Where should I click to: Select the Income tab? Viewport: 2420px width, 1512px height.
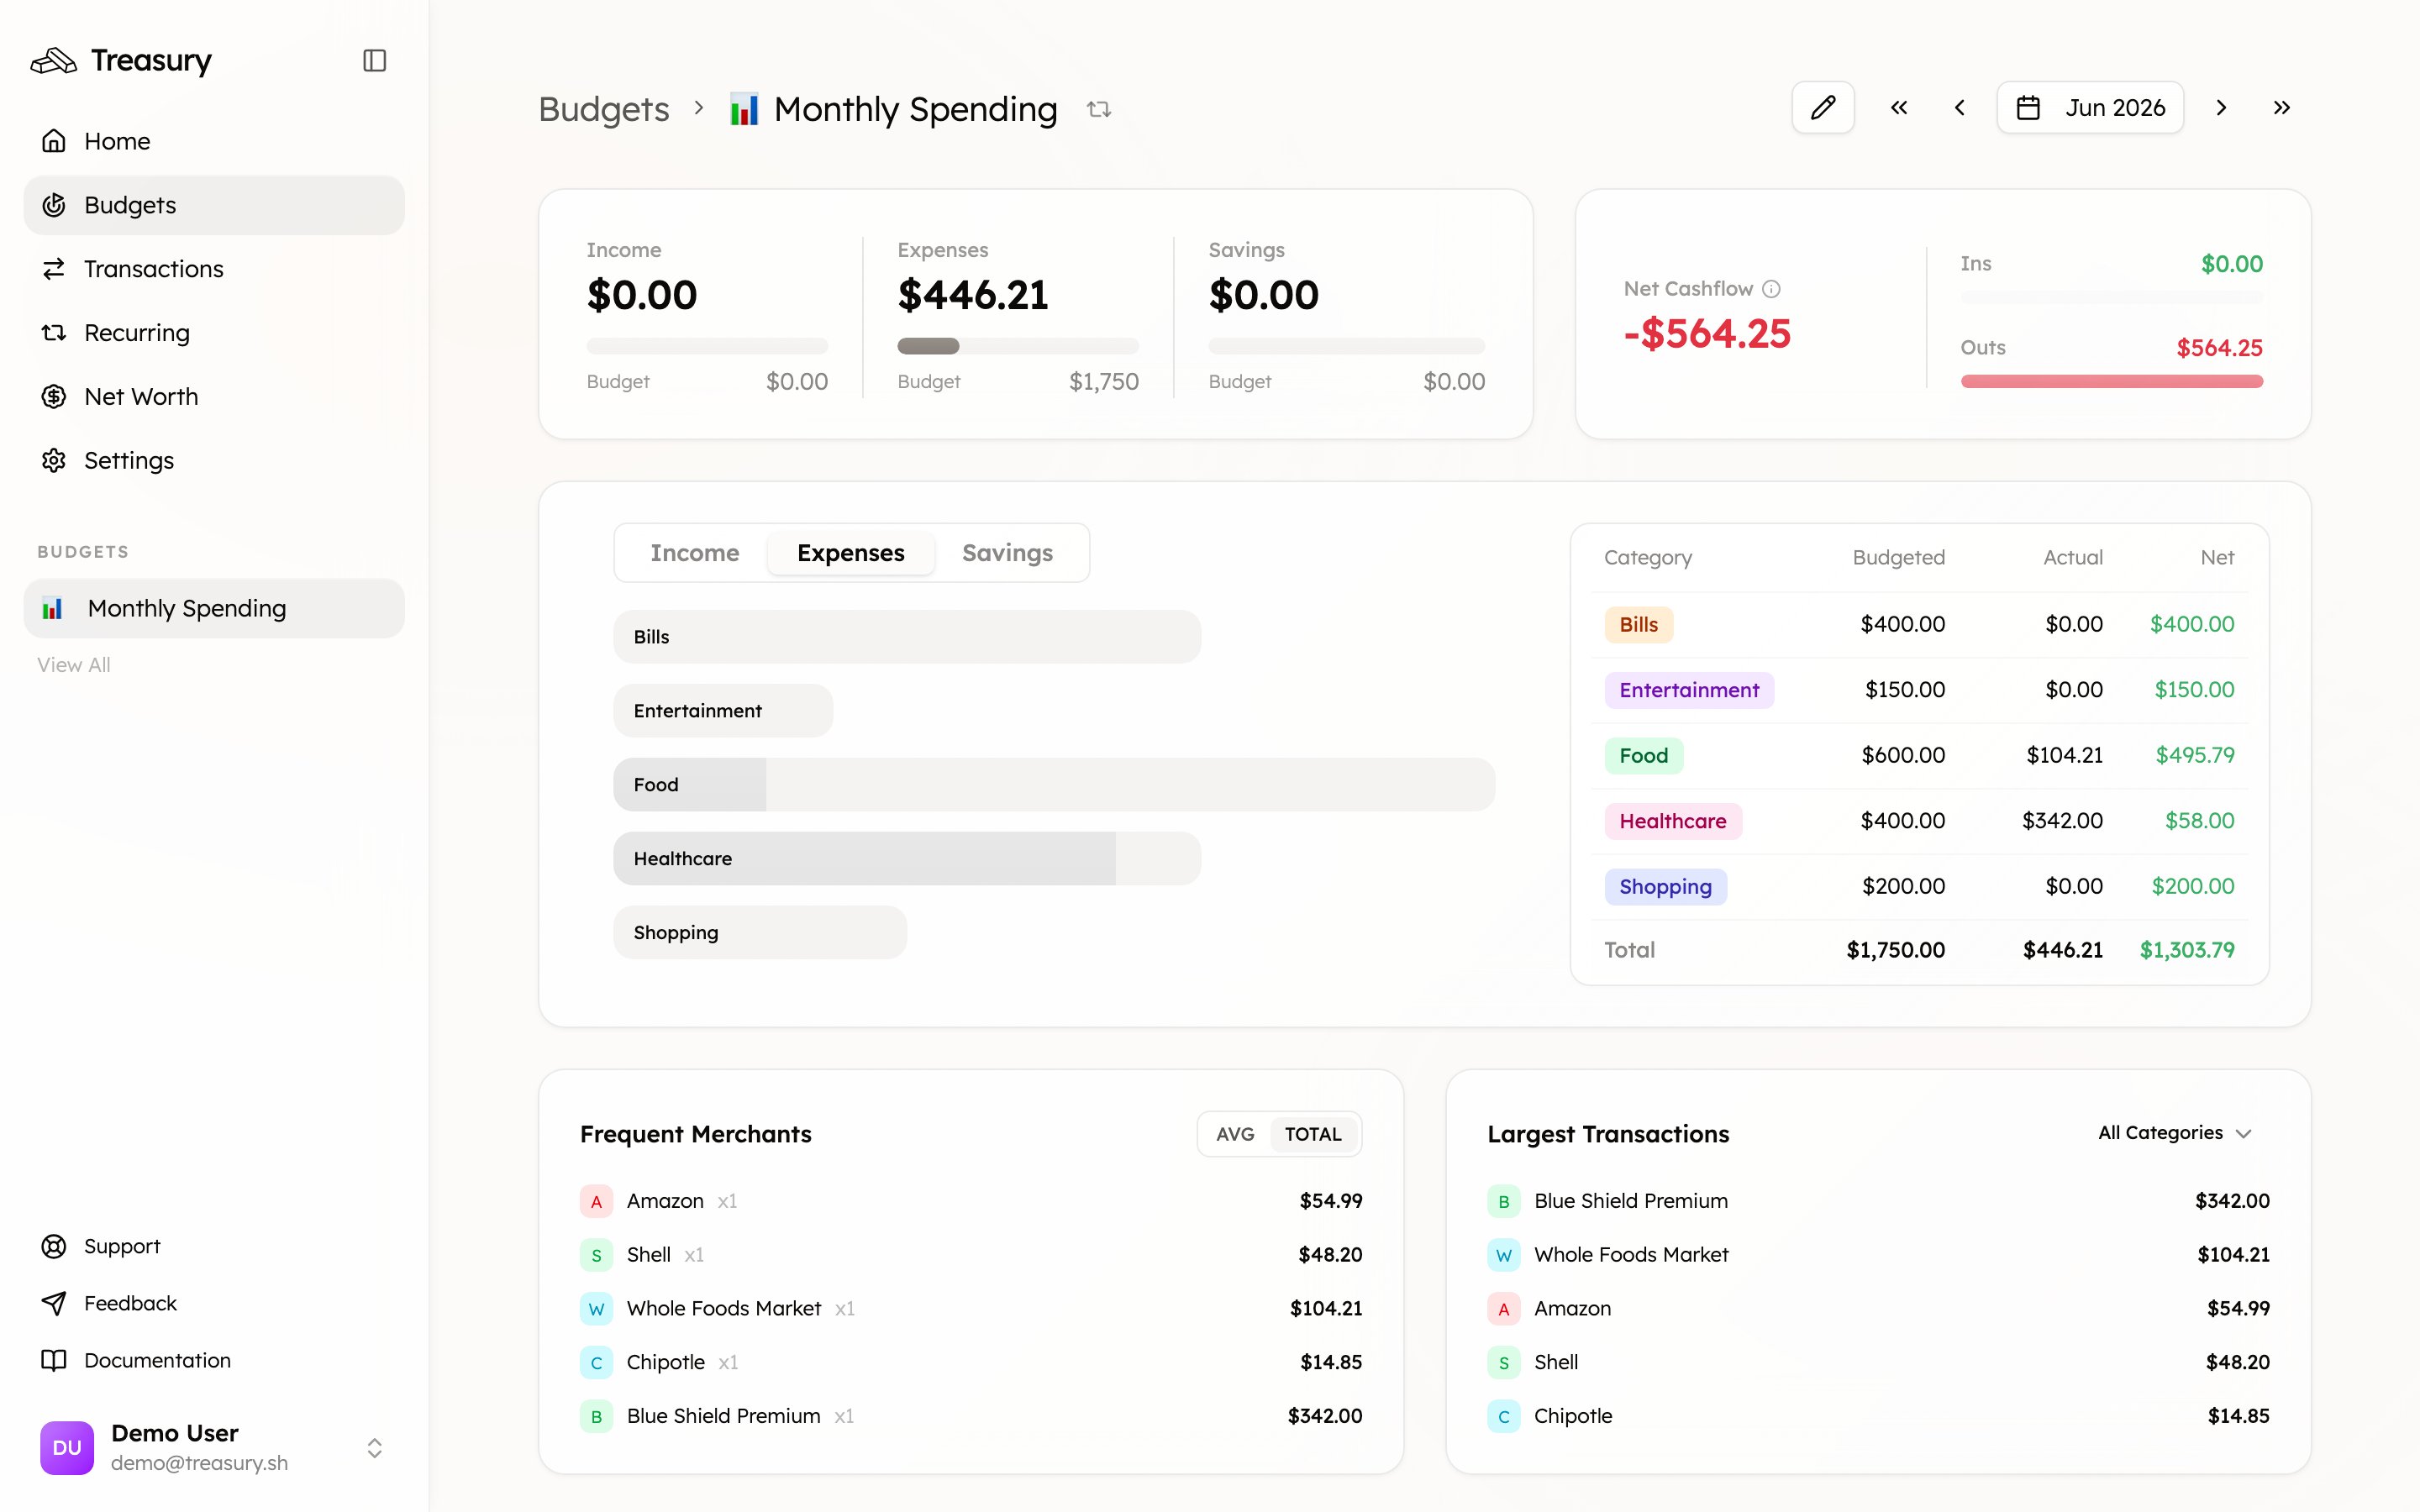695,553
